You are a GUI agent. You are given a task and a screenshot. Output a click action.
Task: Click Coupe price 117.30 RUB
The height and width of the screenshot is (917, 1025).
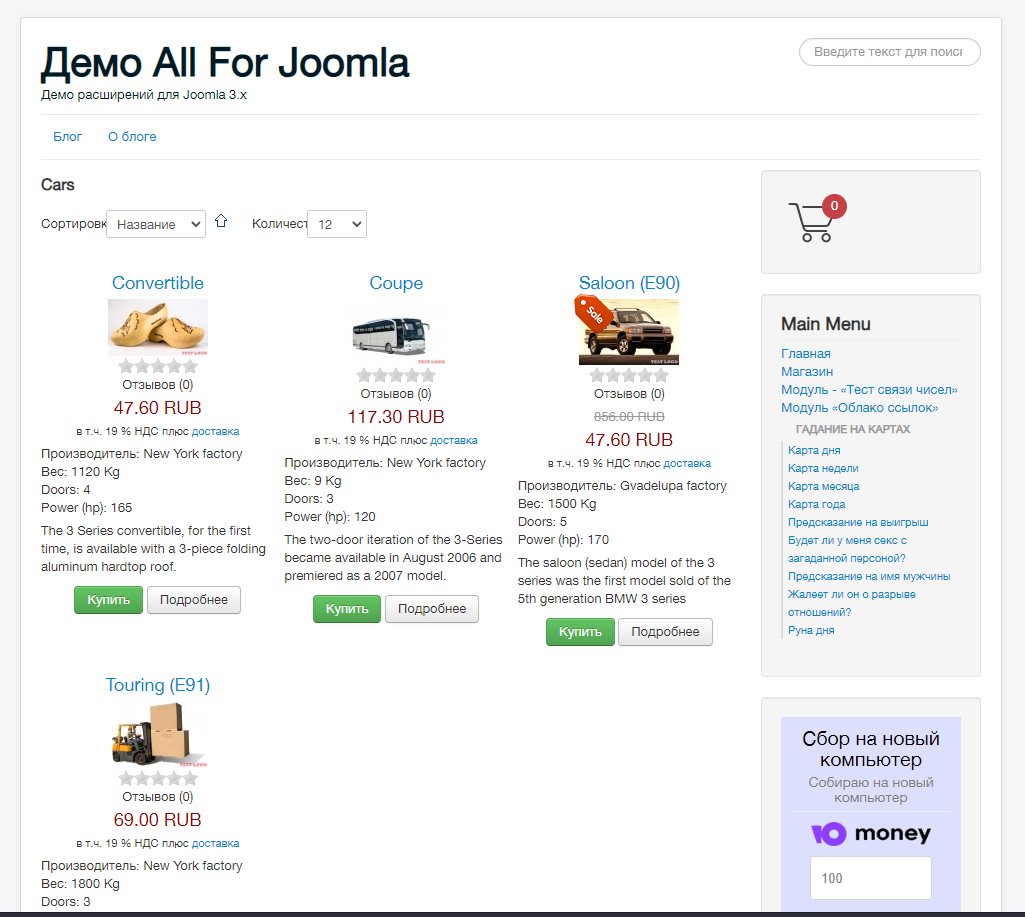tap(396, 417)
